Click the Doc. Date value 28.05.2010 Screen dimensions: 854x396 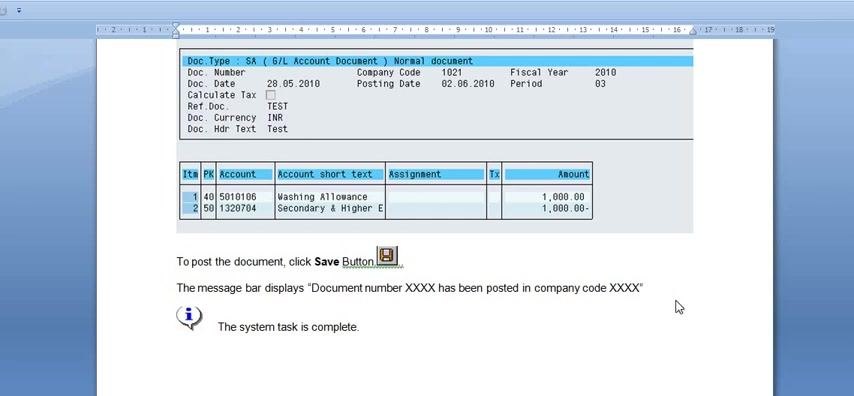click(293, 84)
